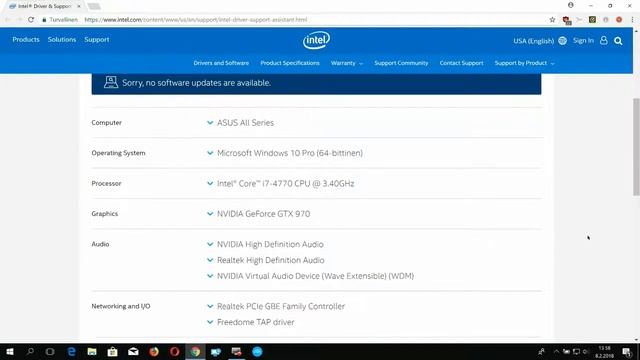
Task: Go to Product Specifications
Action: pos(290,63)
